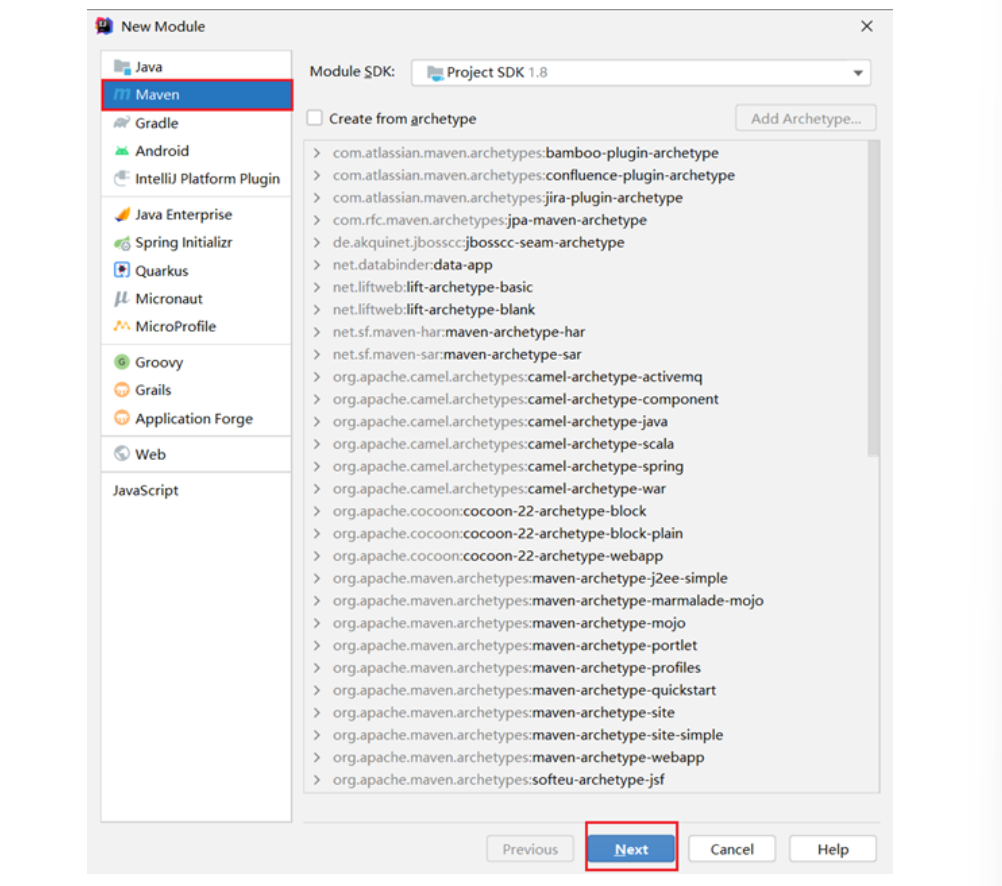The width and height of the screenshot is (1002, 886).
Task: Click Add Archetype button
Action: [x=806, y=118]
